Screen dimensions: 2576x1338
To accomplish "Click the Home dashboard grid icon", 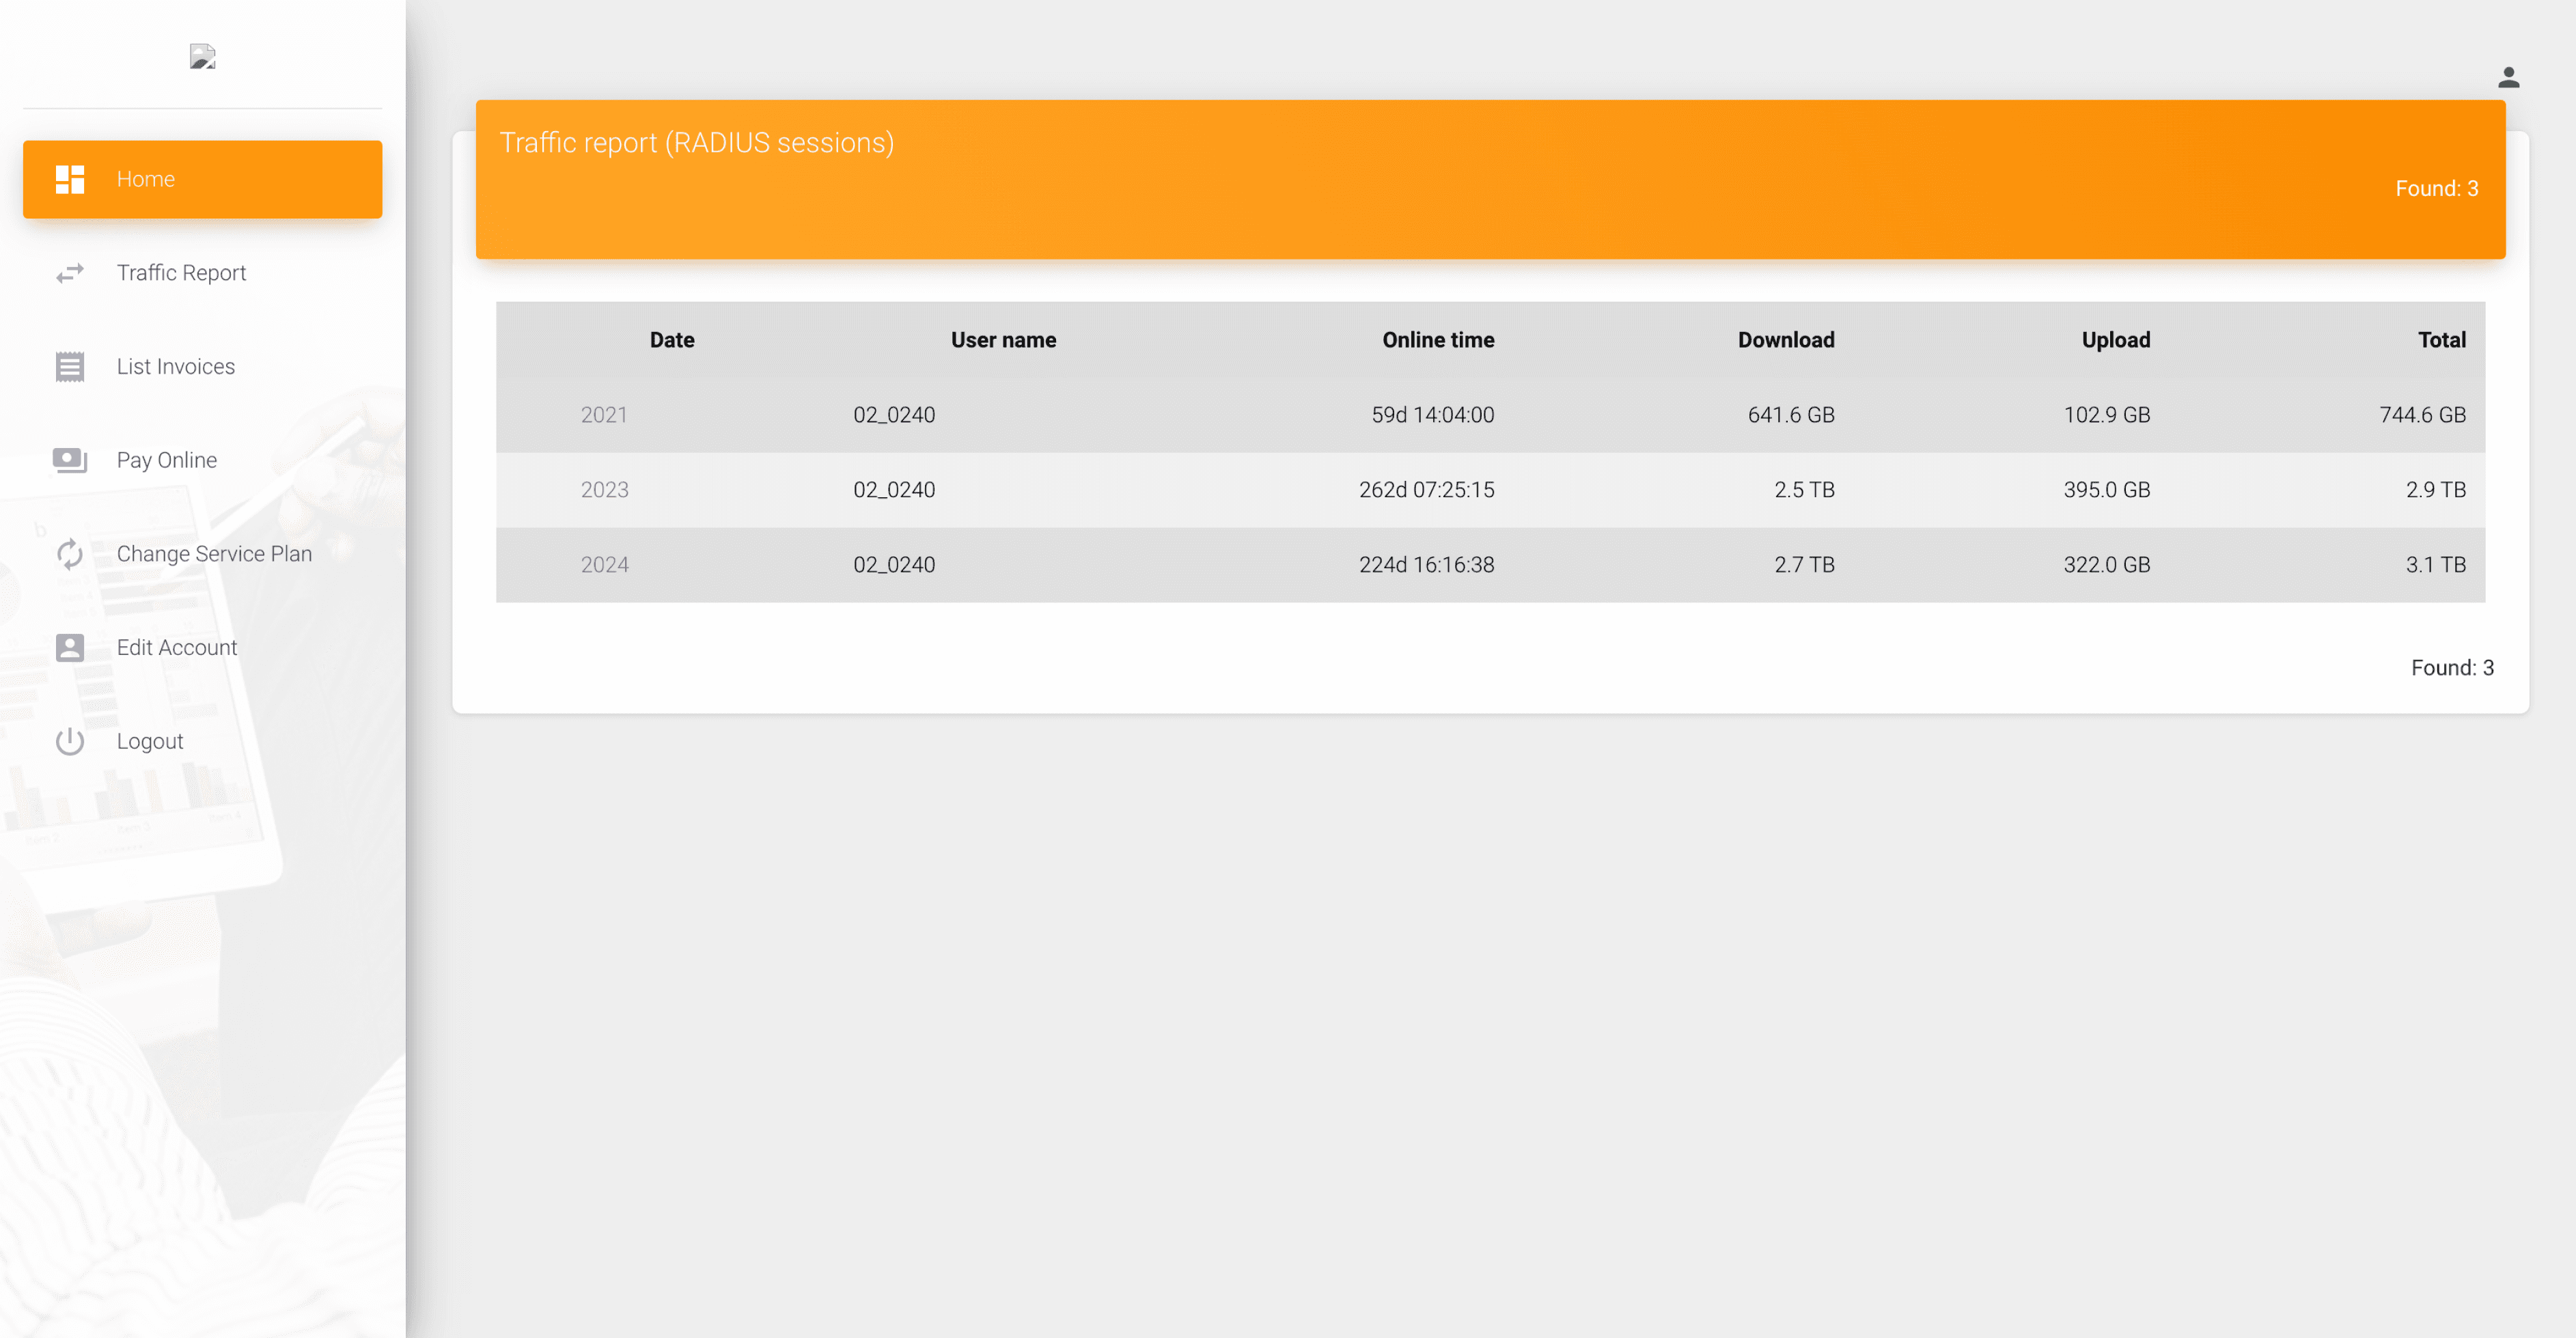I will 69,179.
